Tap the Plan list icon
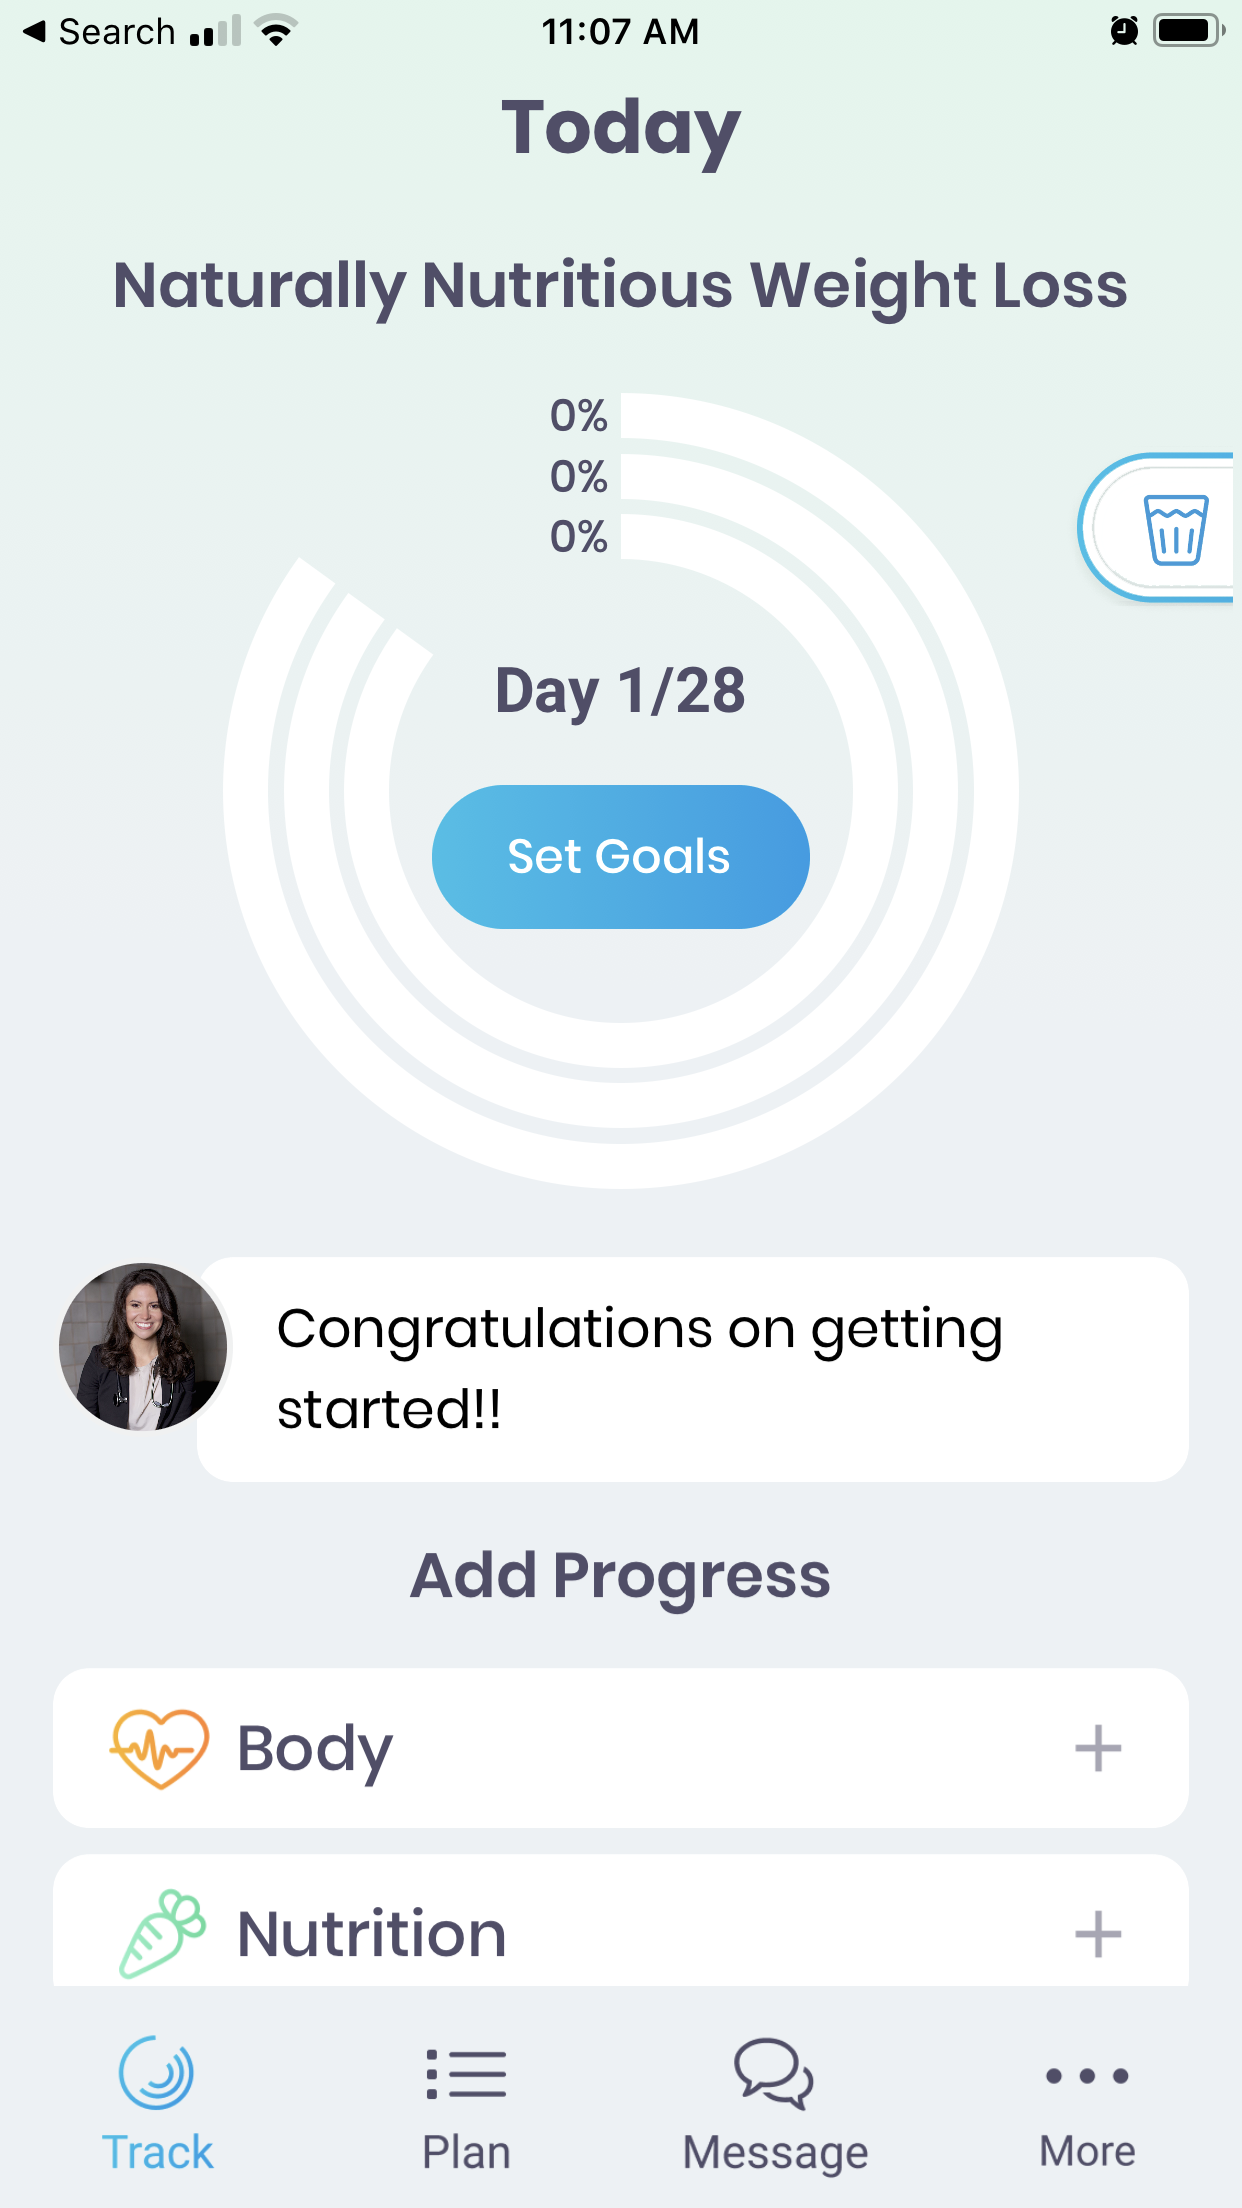 [466, 2073]
